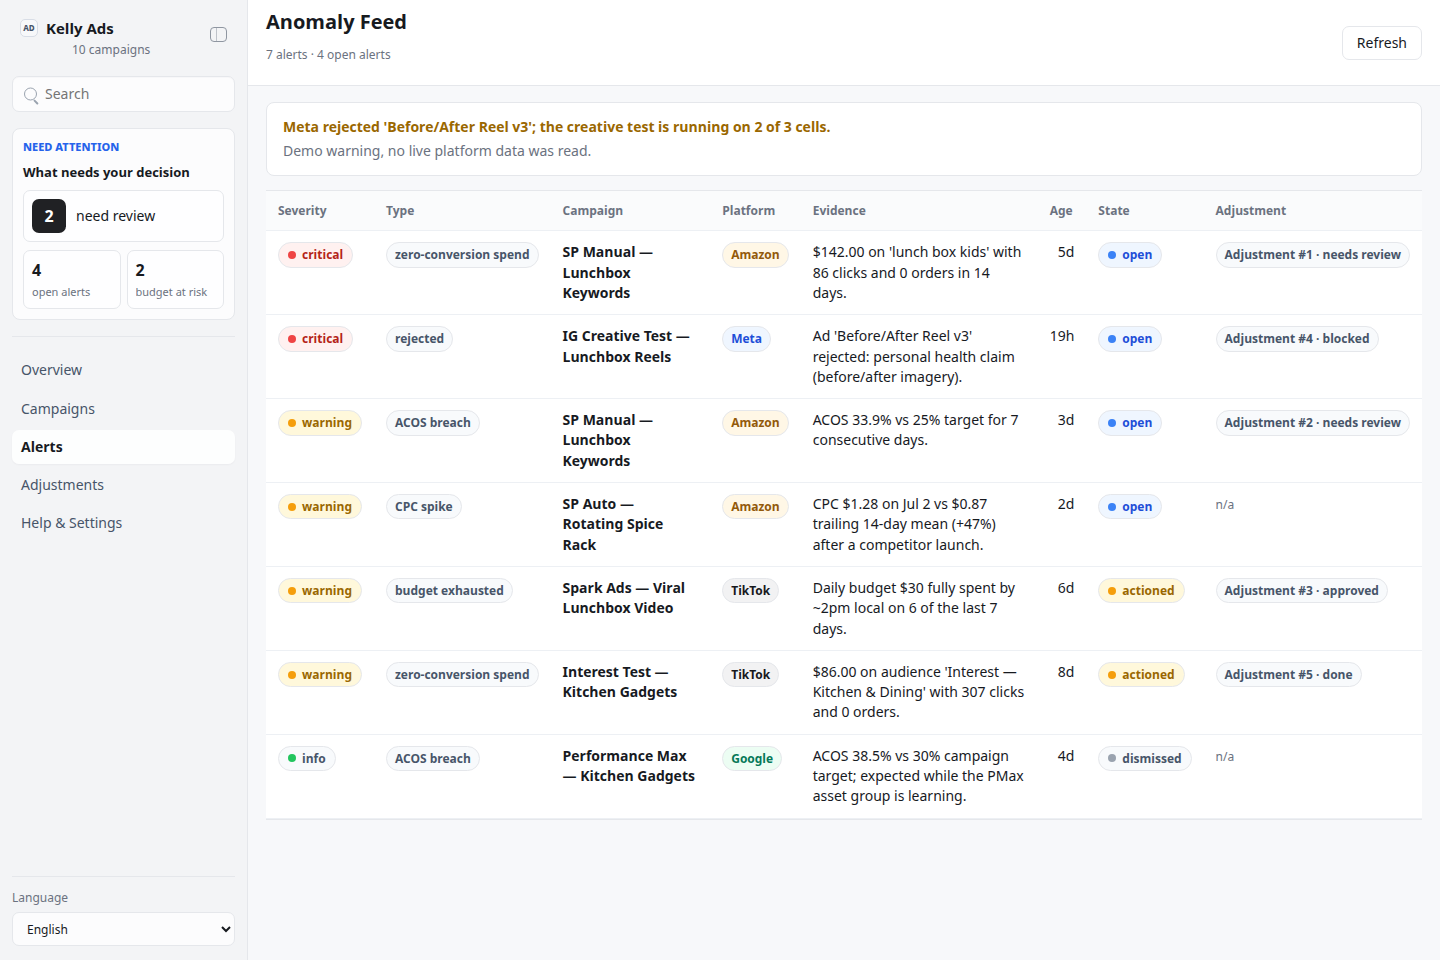Click the '2 budget at risk' tile
The width and height of the screenshot is (1440, 960).
tap(175, 280)
